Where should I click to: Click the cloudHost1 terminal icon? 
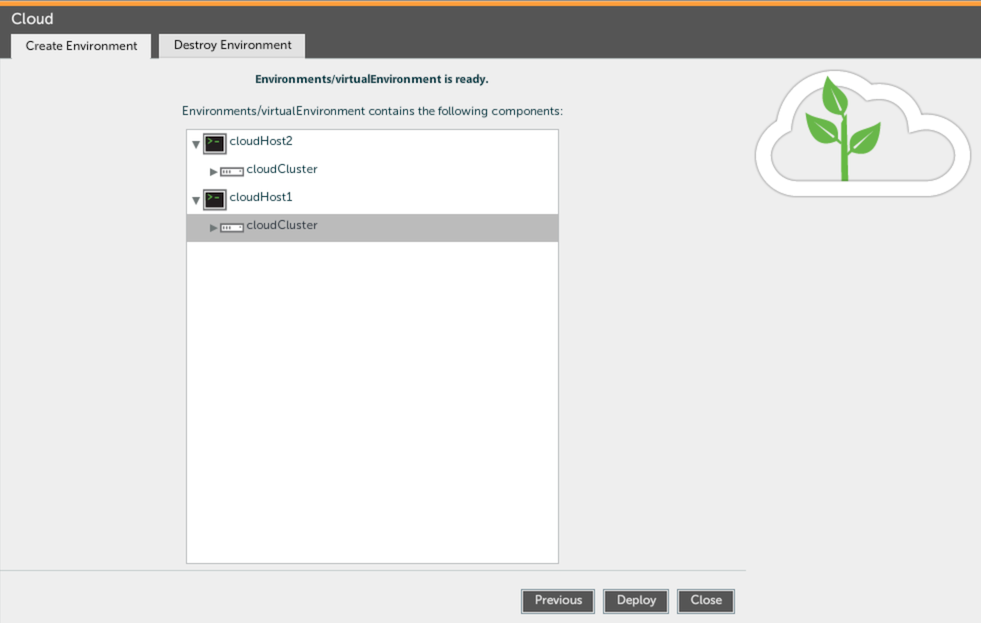214,199
